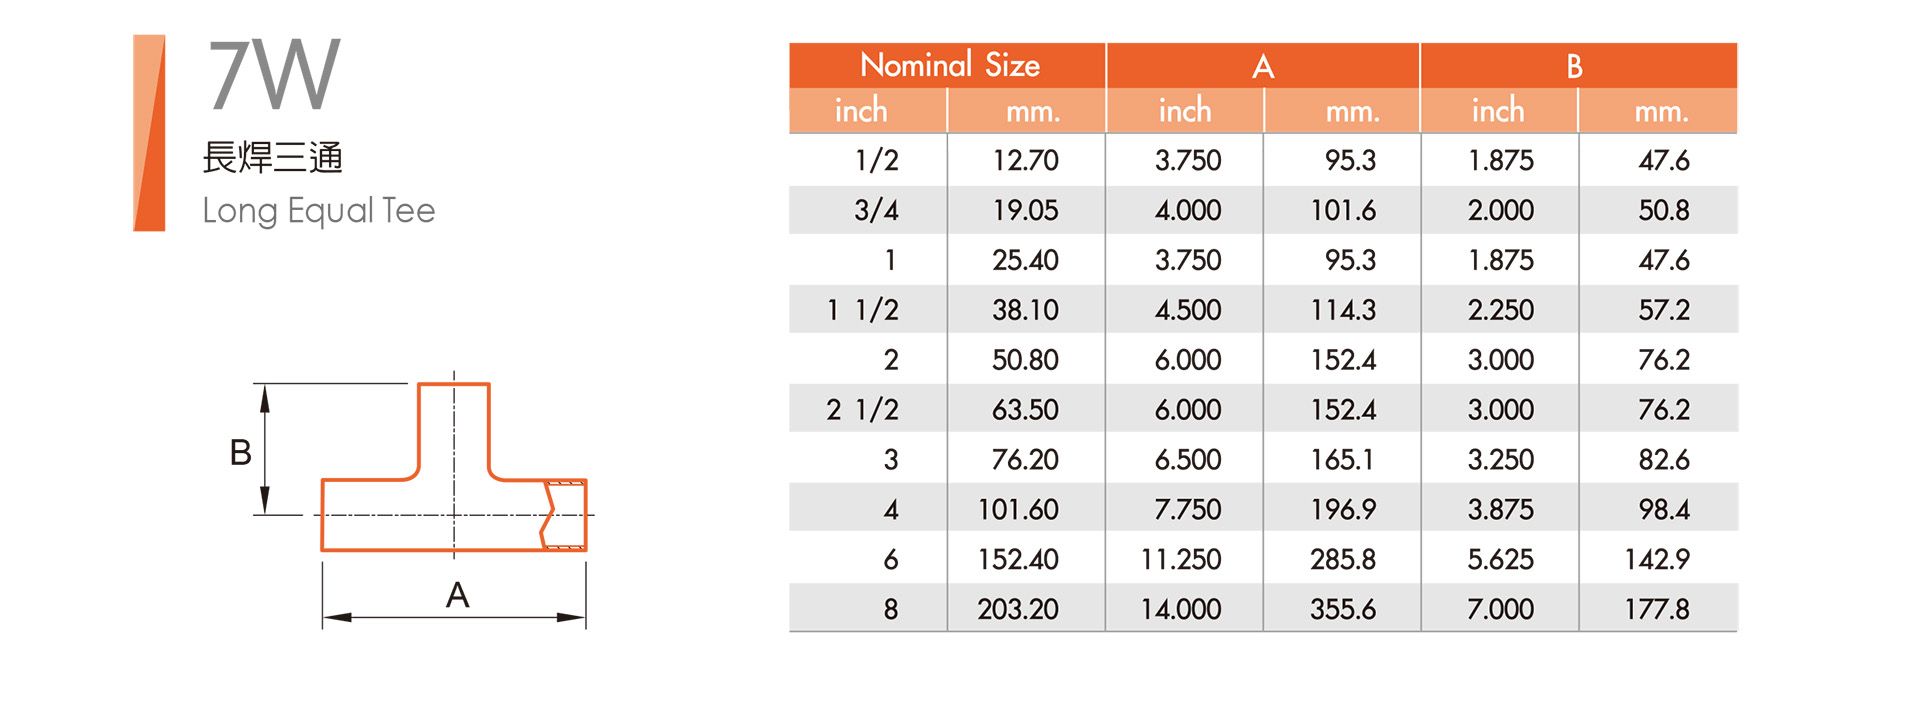
Task: Click the orange vertical accent bar
Action: pos(149,133)
